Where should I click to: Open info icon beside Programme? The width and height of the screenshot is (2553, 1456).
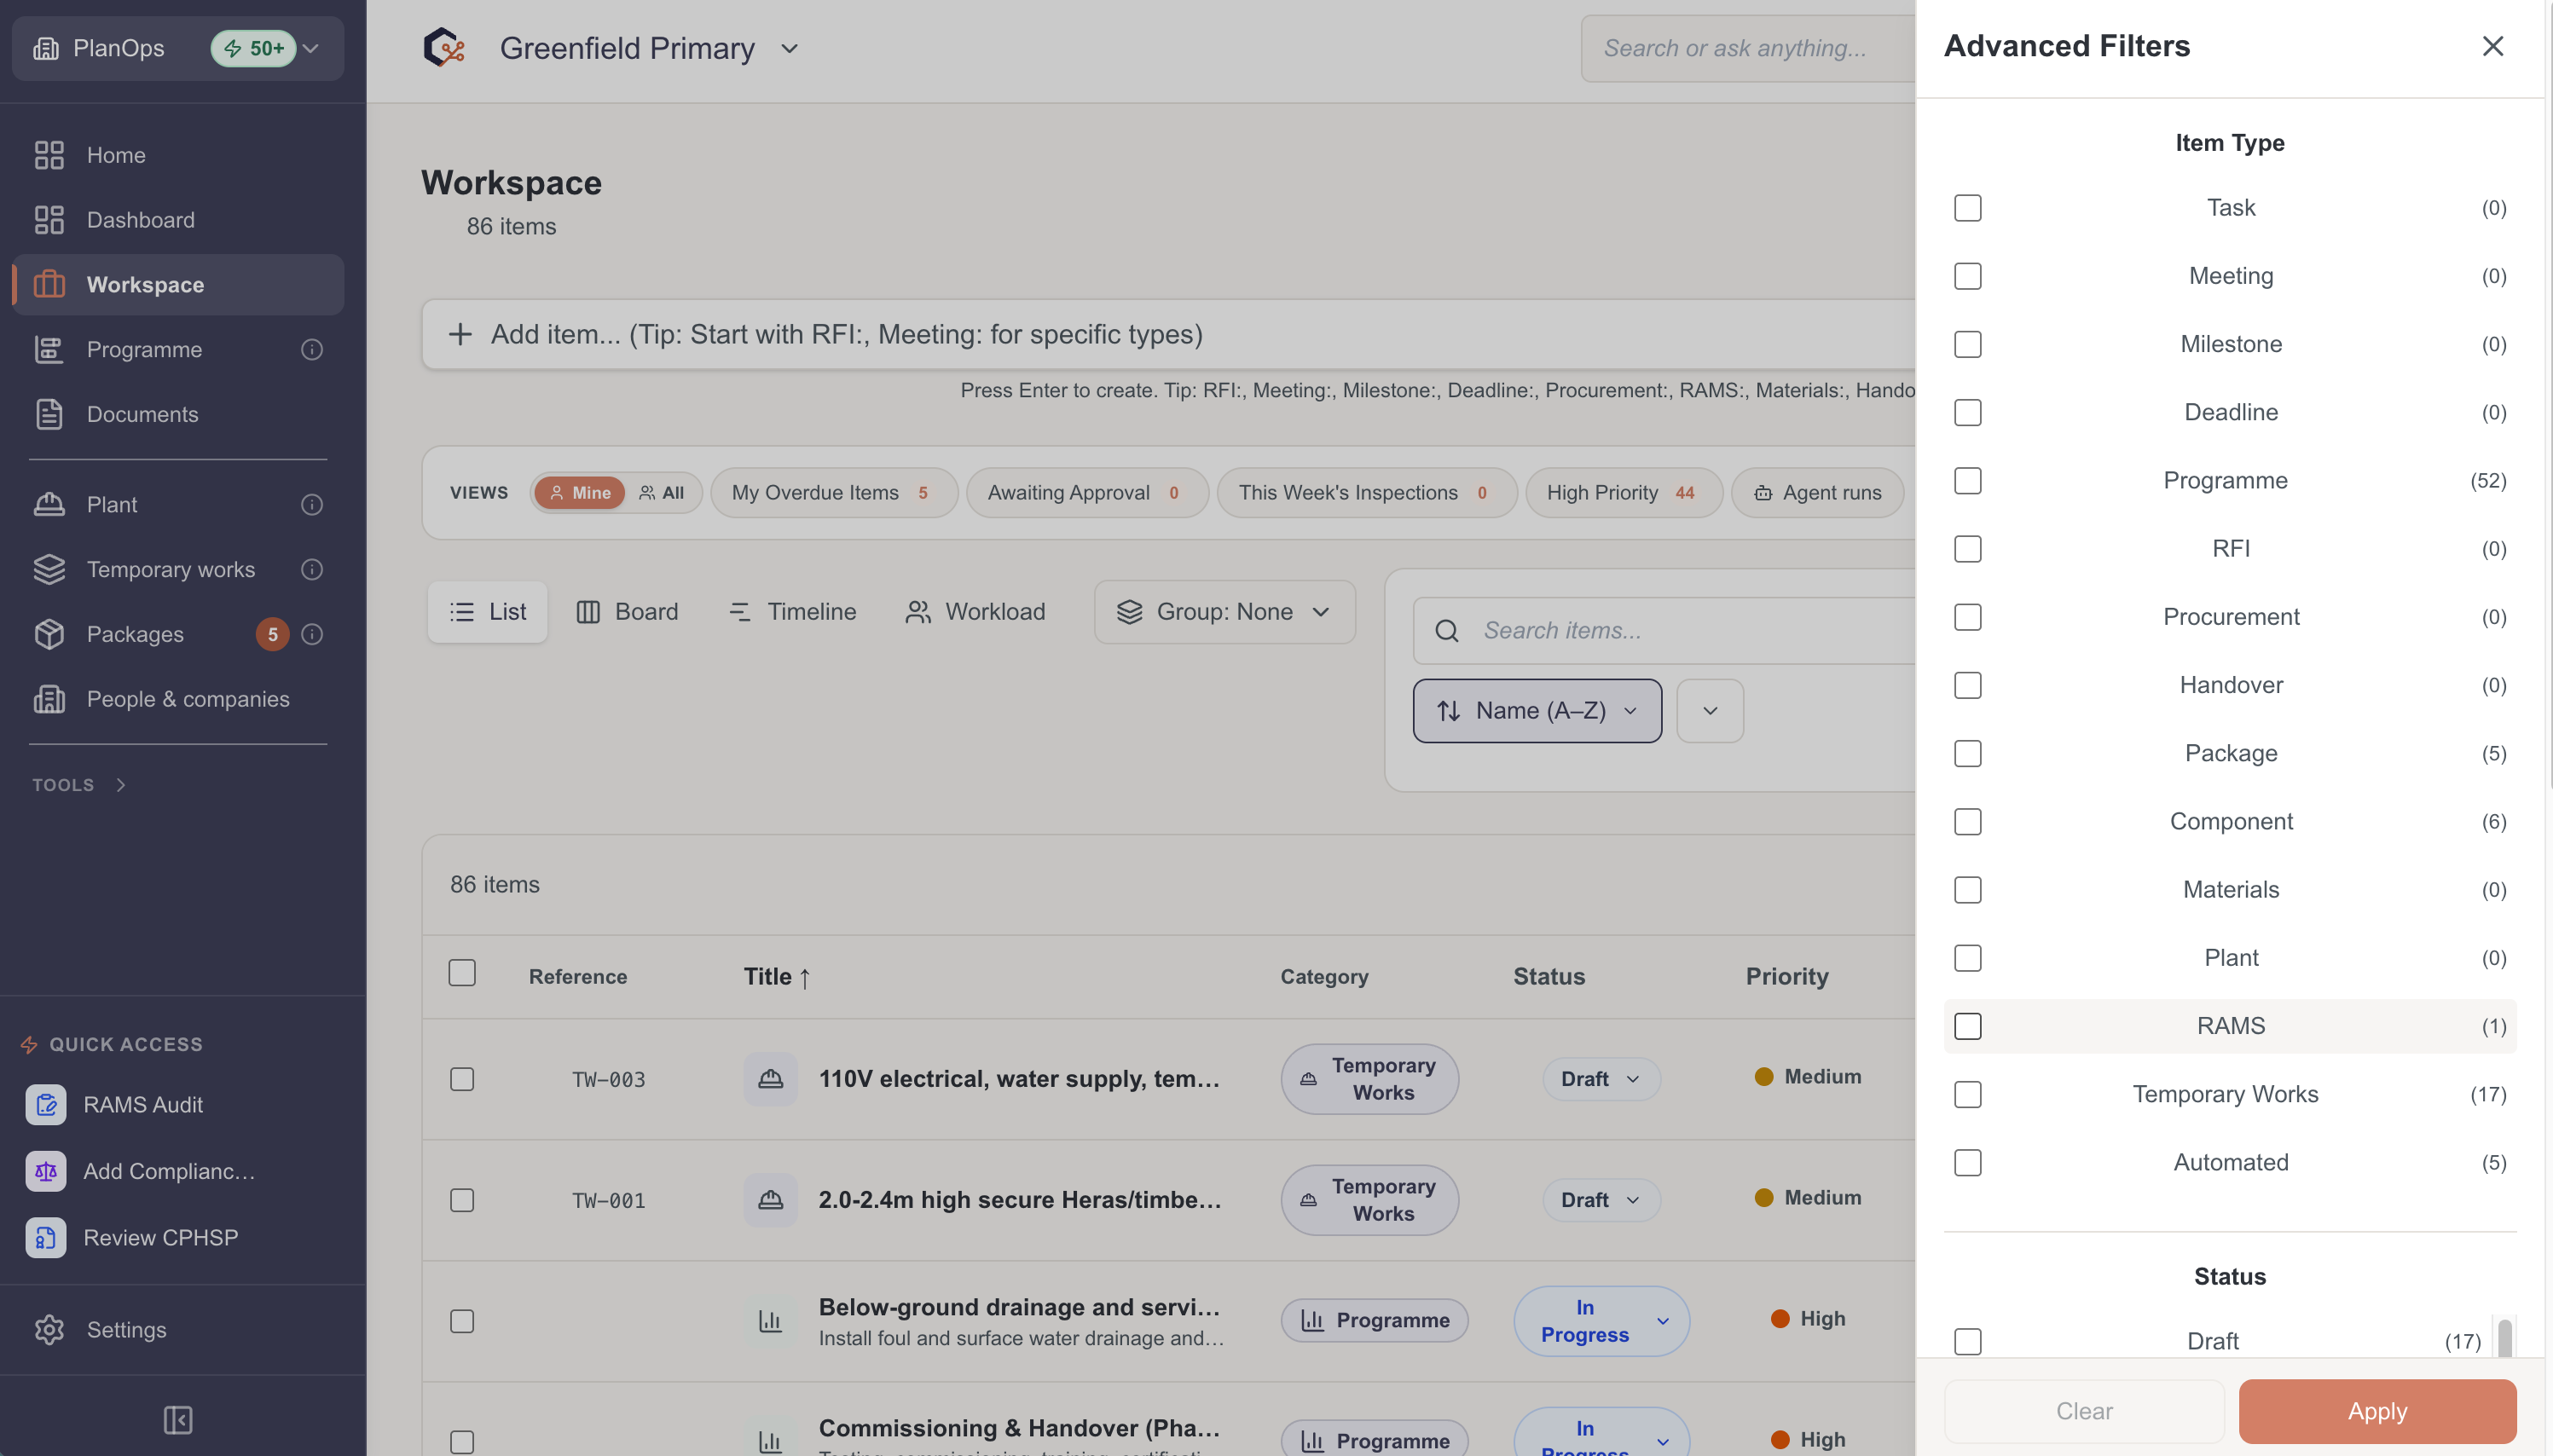[x=312, y=349]
